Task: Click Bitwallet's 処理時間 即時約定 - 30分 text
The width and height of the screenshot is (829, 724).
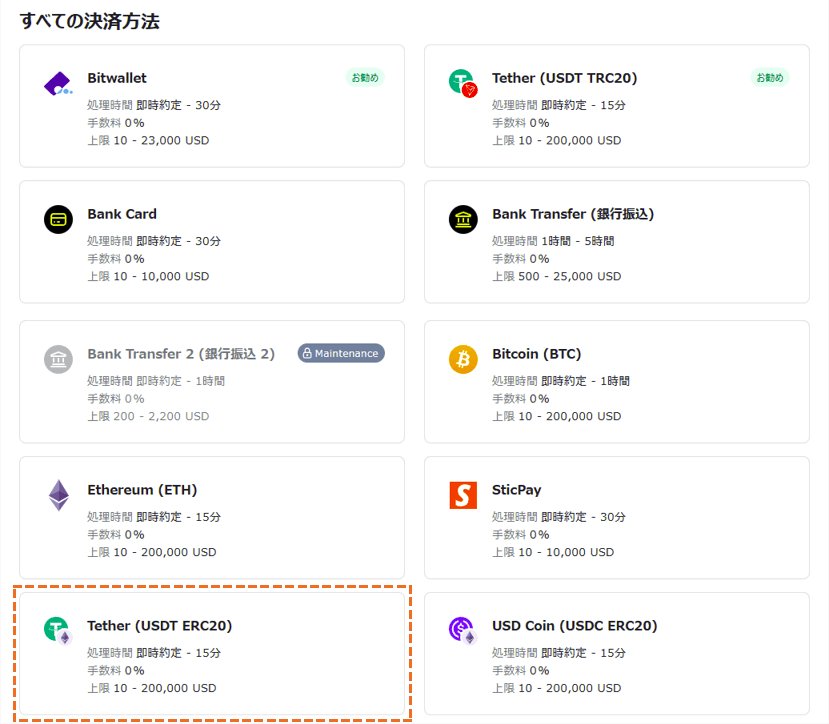Action: (154, 105)
